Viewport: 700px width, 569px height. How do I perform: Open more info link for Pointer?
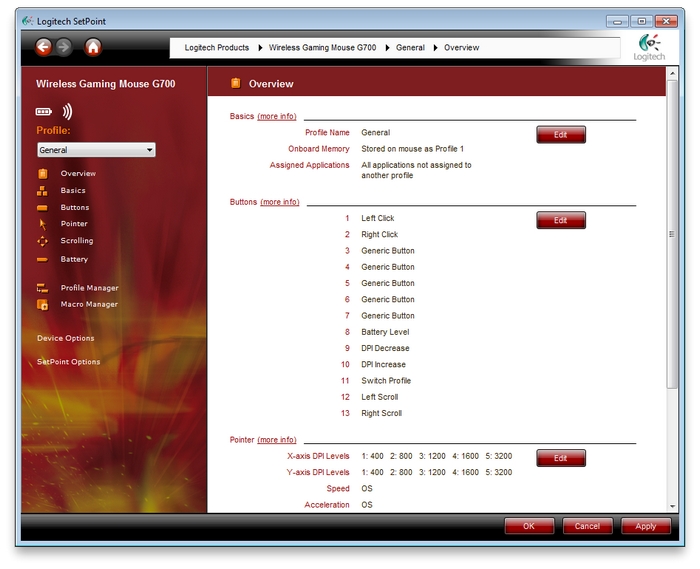click(277, 440)
